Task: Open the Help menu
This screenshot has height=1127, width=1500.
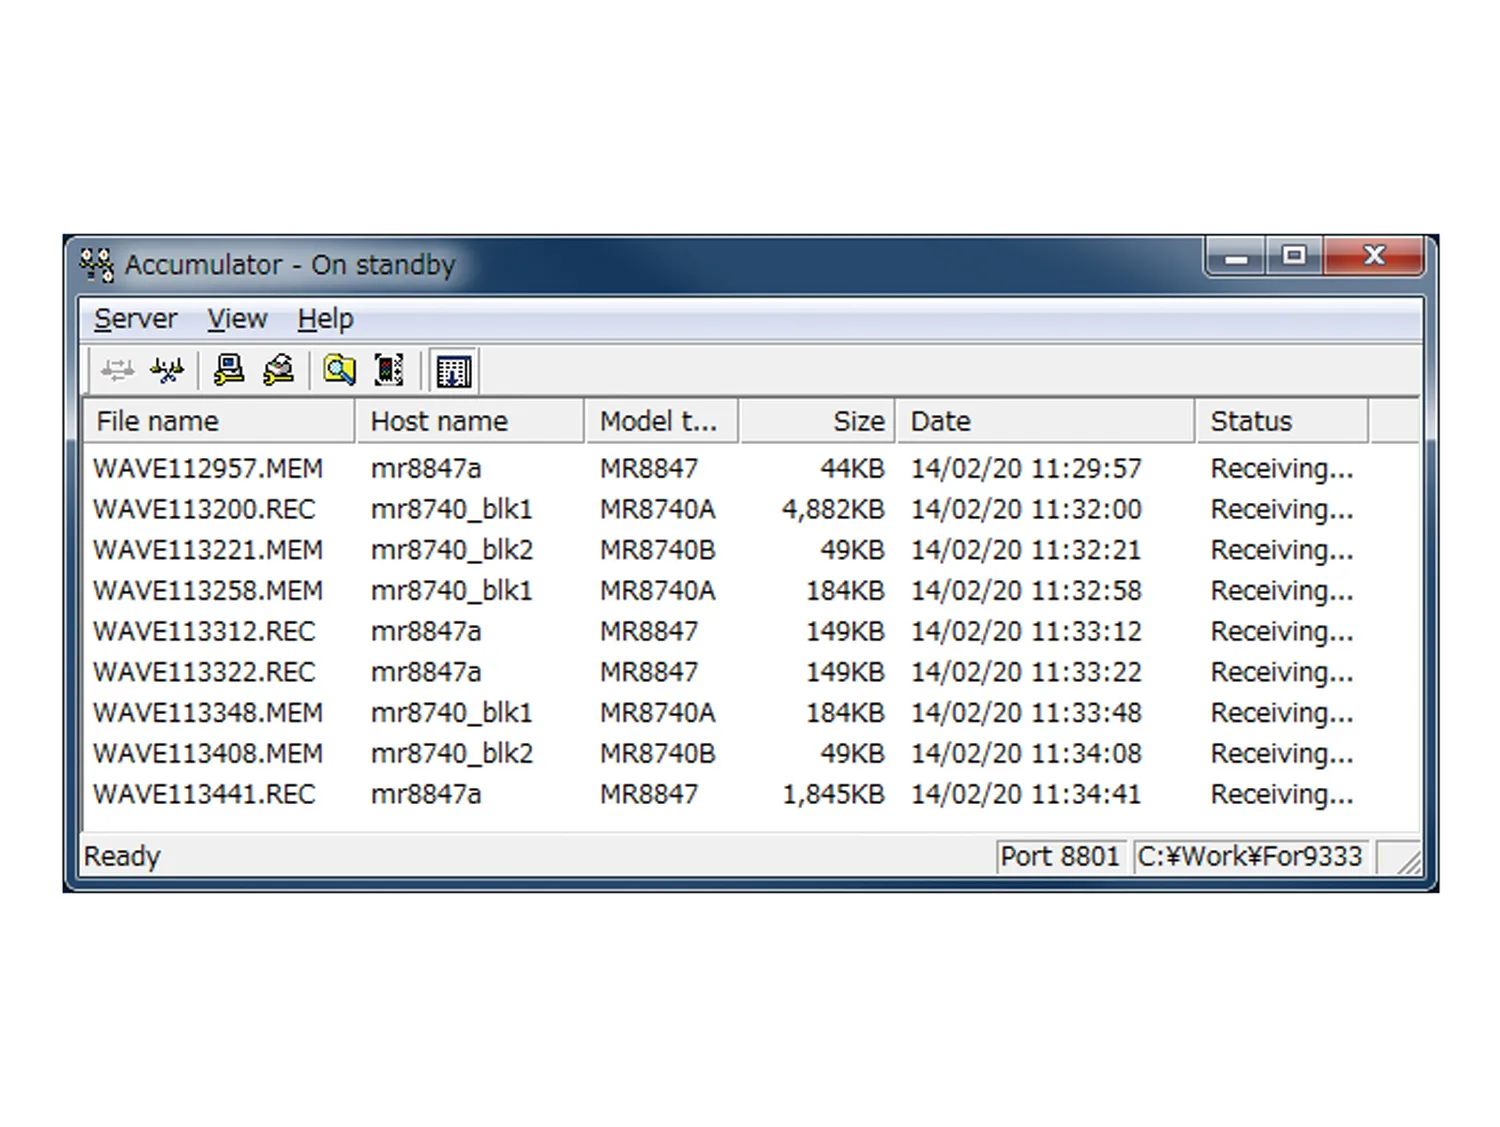Action: 325,319
